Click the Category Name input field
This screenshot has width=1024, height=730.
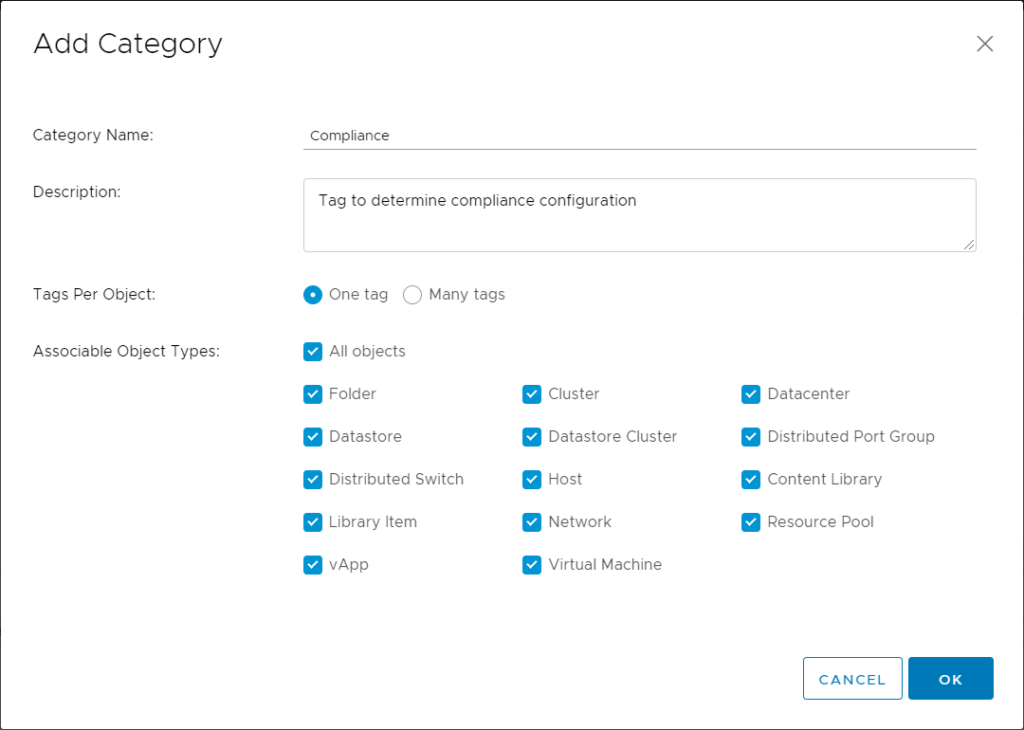click(639, 135)
